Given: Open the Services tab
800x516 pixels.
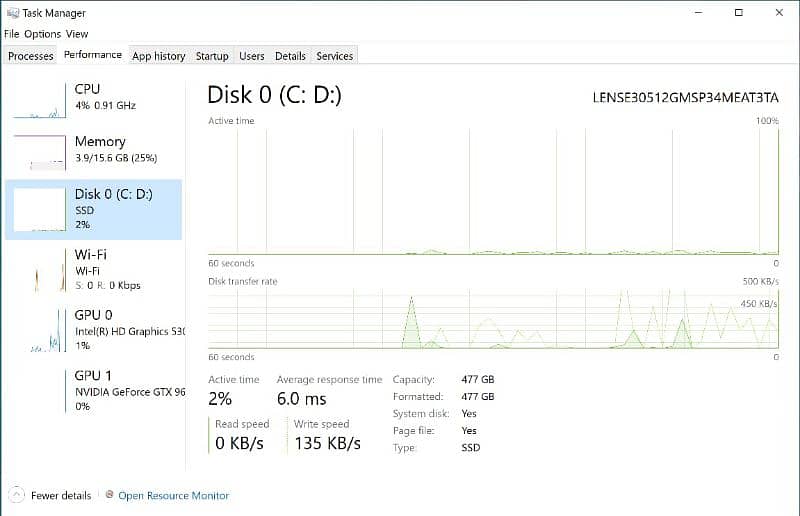Looking at the screenshot, I should point(334,56).
